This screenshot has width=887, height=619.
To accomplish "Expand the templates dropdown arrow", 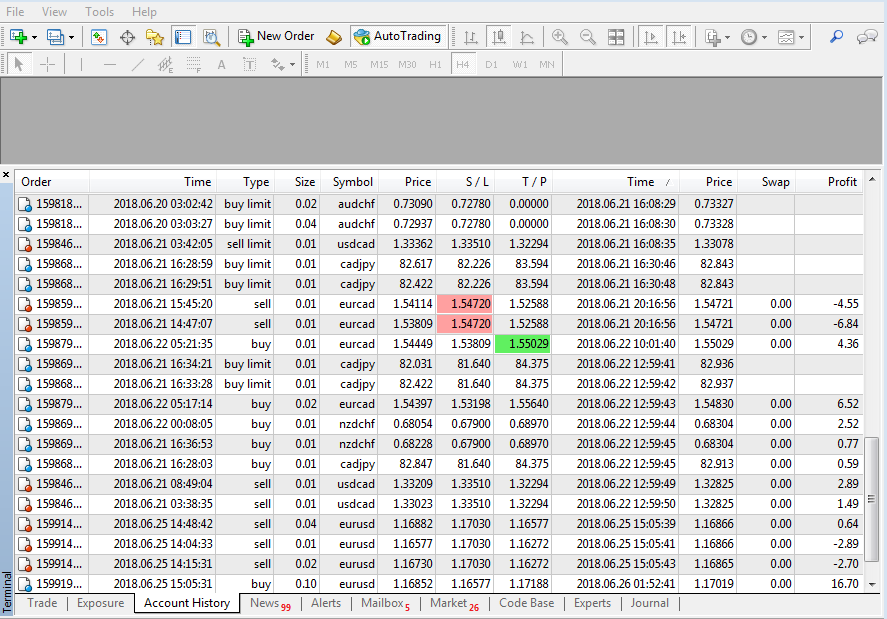I will point(801,37).
